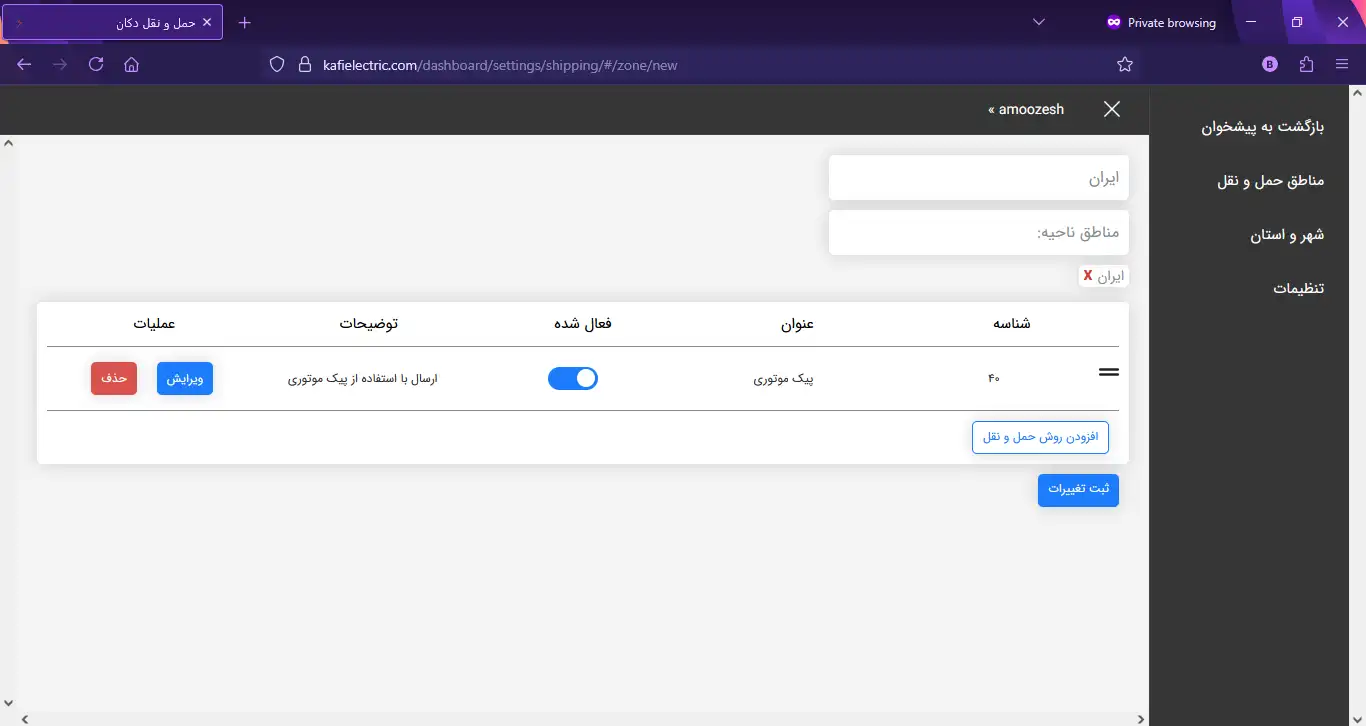The height and width of the screenshot is (726, 1366).
Task: Click the tracking protection shield icon
Action: [x=276, y=64]
